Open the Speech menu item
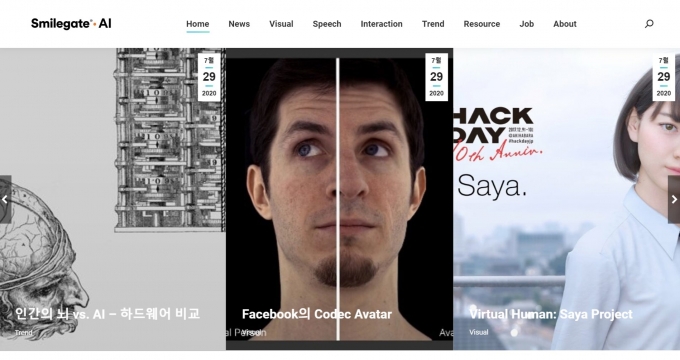680x360 pixels. (327, 24)
